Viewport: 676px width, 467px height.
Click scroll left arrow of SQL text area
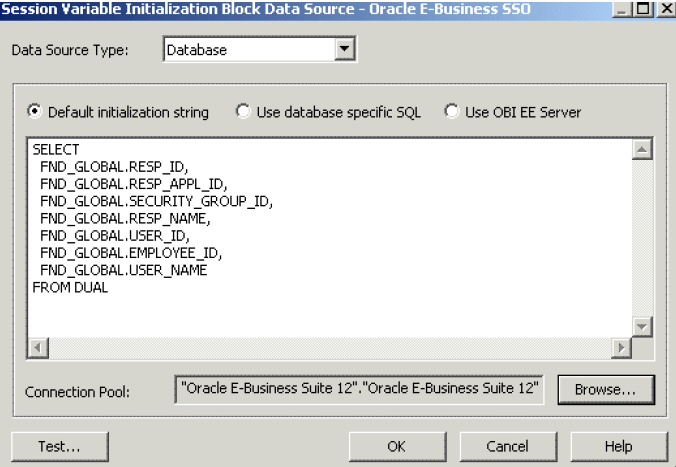point(38,348)
